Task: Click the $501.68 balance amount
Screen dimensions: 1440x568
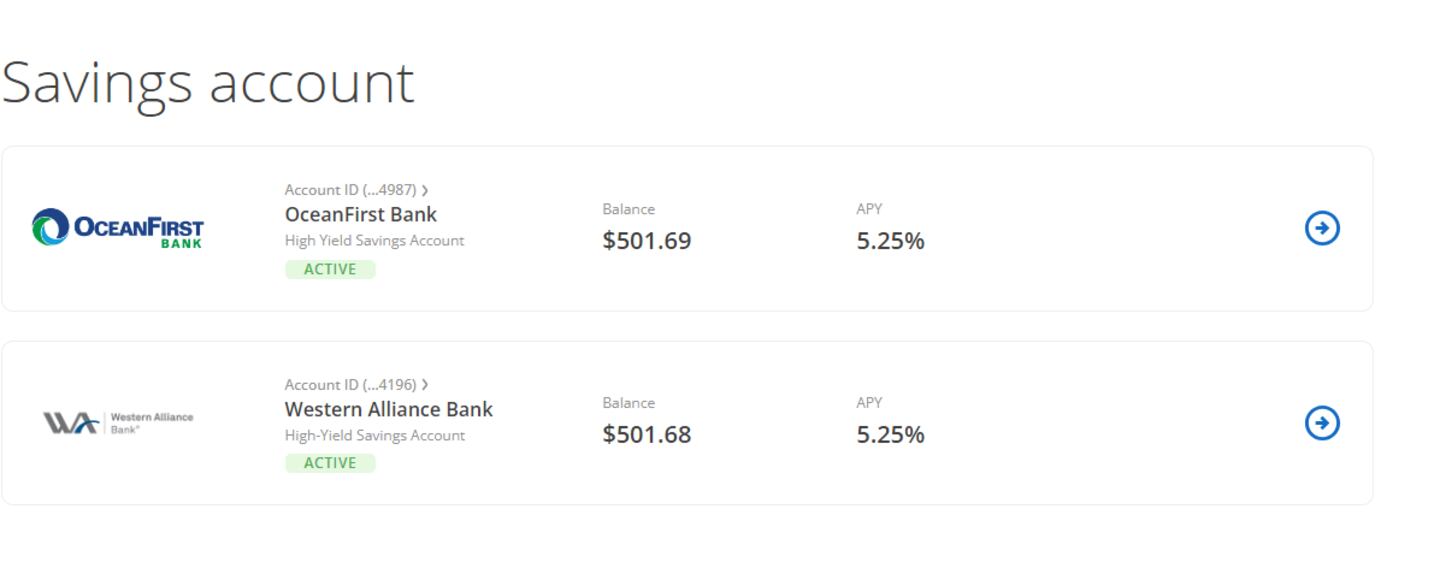Action: (646, 435)
